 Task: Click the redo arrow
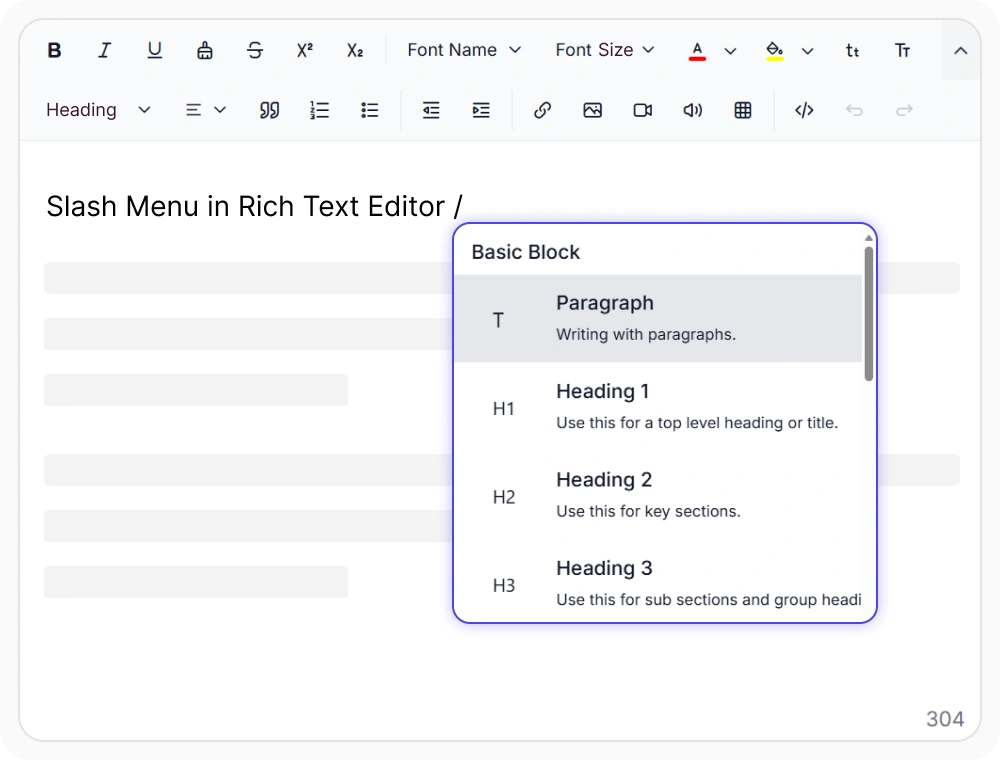(x=904, y=110)
